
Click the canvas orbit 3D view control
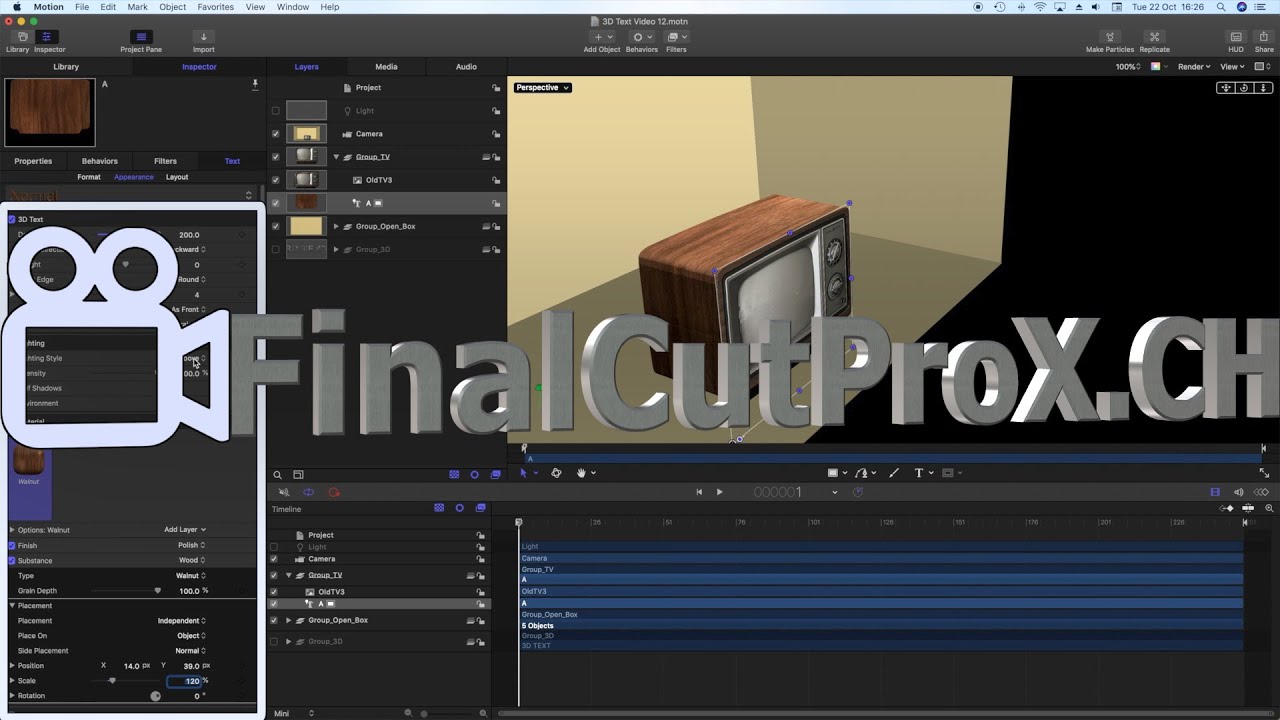(1244, 88)
